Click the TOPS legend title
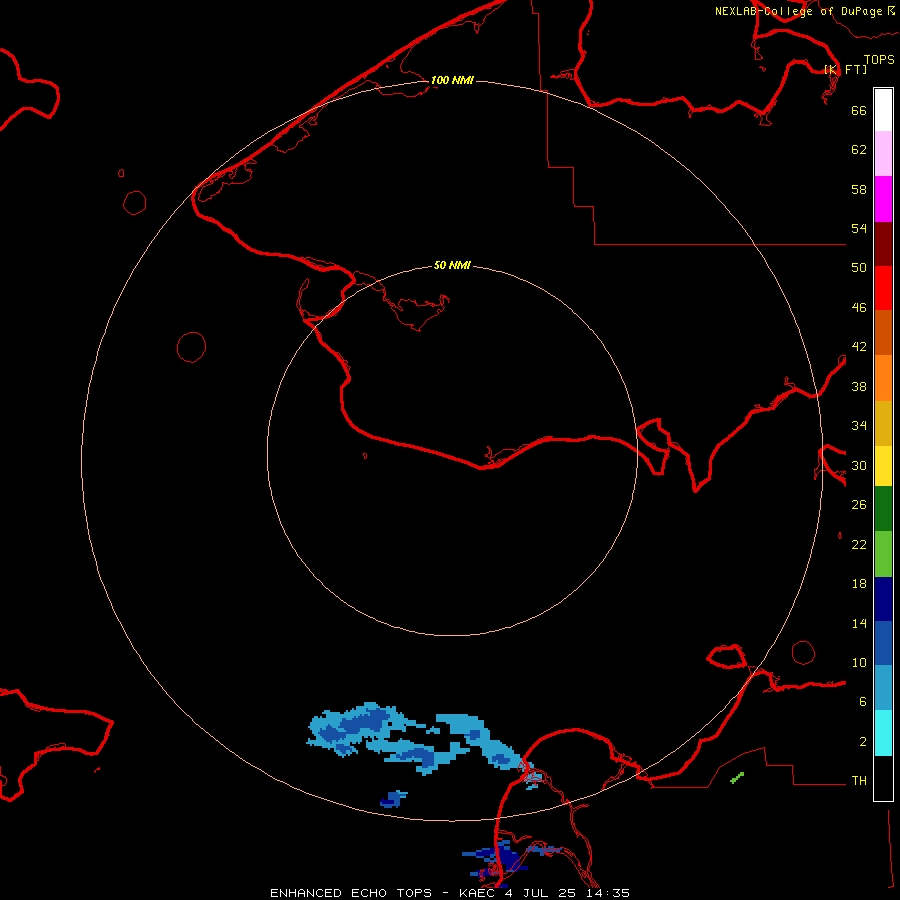Viewport: 900px width, 900px height. click(x=879, y=60)
